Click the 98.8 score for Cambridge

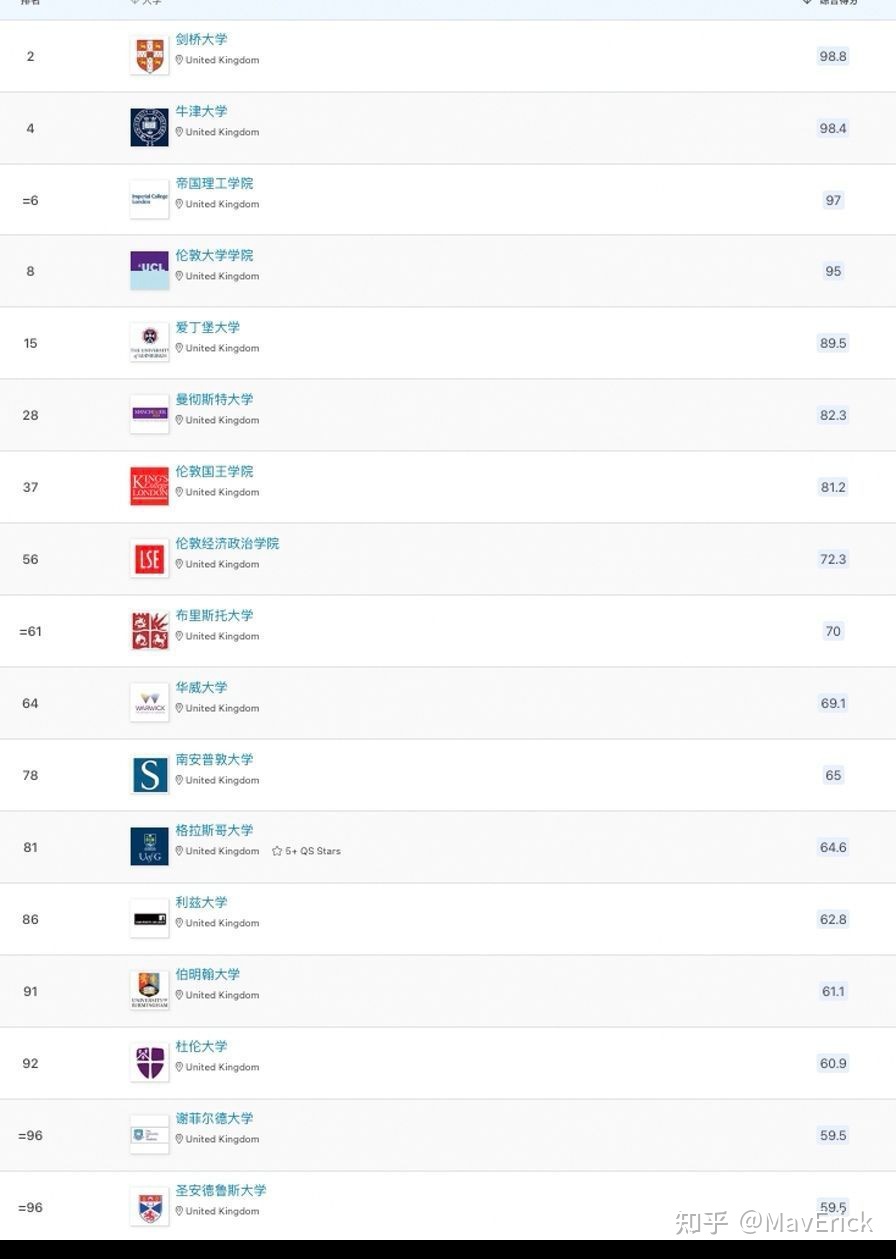tap(832, 56)
